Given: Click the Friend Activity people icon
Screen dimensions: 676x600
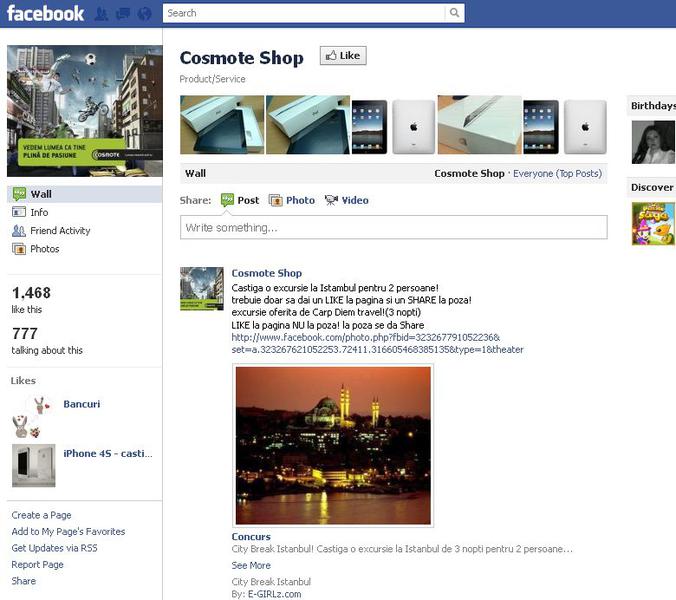Looking at the screenshot, I should click(19, 231).
